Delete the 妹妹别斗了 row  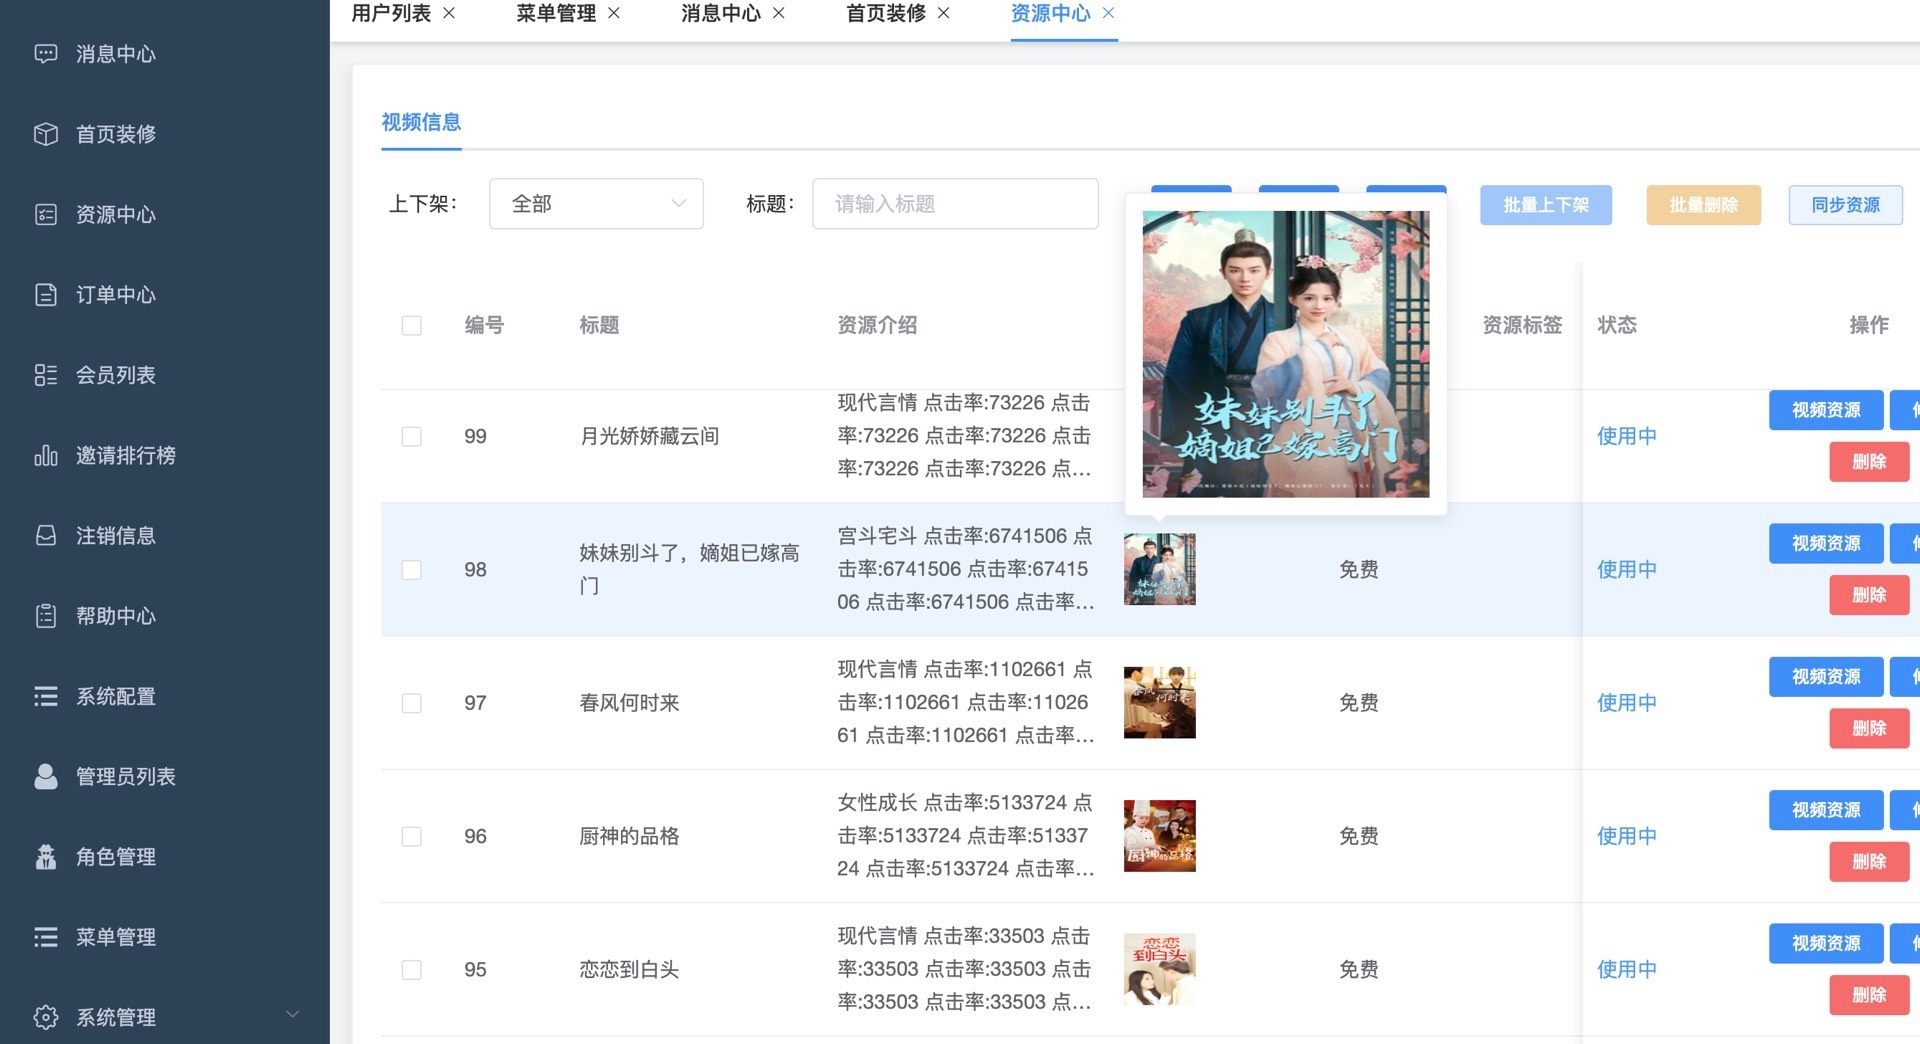point(1869,595)
